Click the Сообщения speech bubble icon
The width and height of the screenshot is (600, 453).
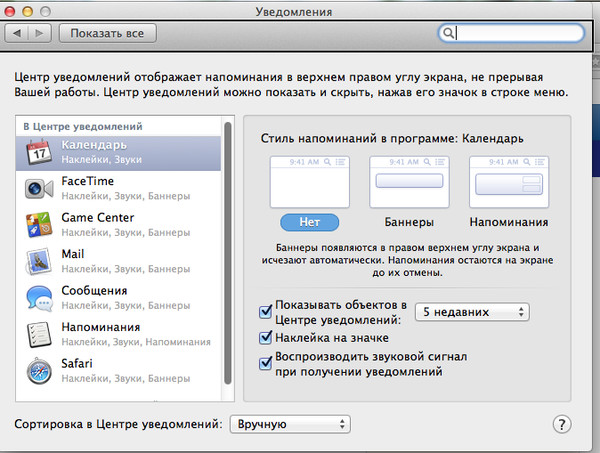click(x=39, y=298)
